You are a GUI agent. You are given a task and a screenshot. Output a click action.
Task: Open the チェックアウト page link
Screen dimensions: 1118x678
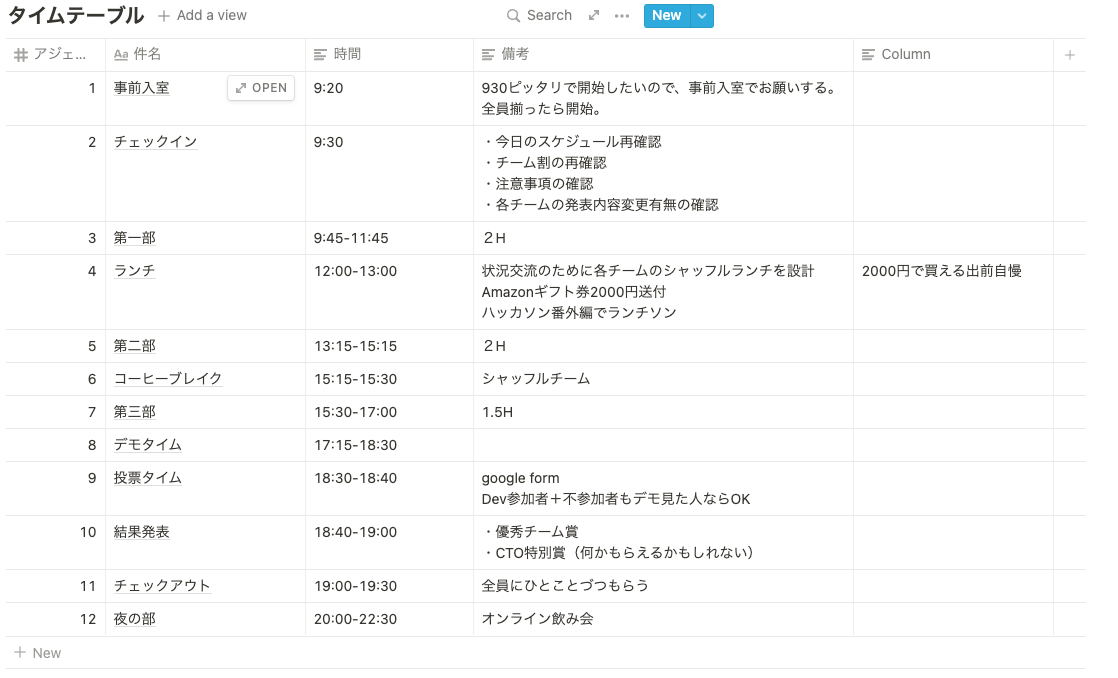point(163,586)
